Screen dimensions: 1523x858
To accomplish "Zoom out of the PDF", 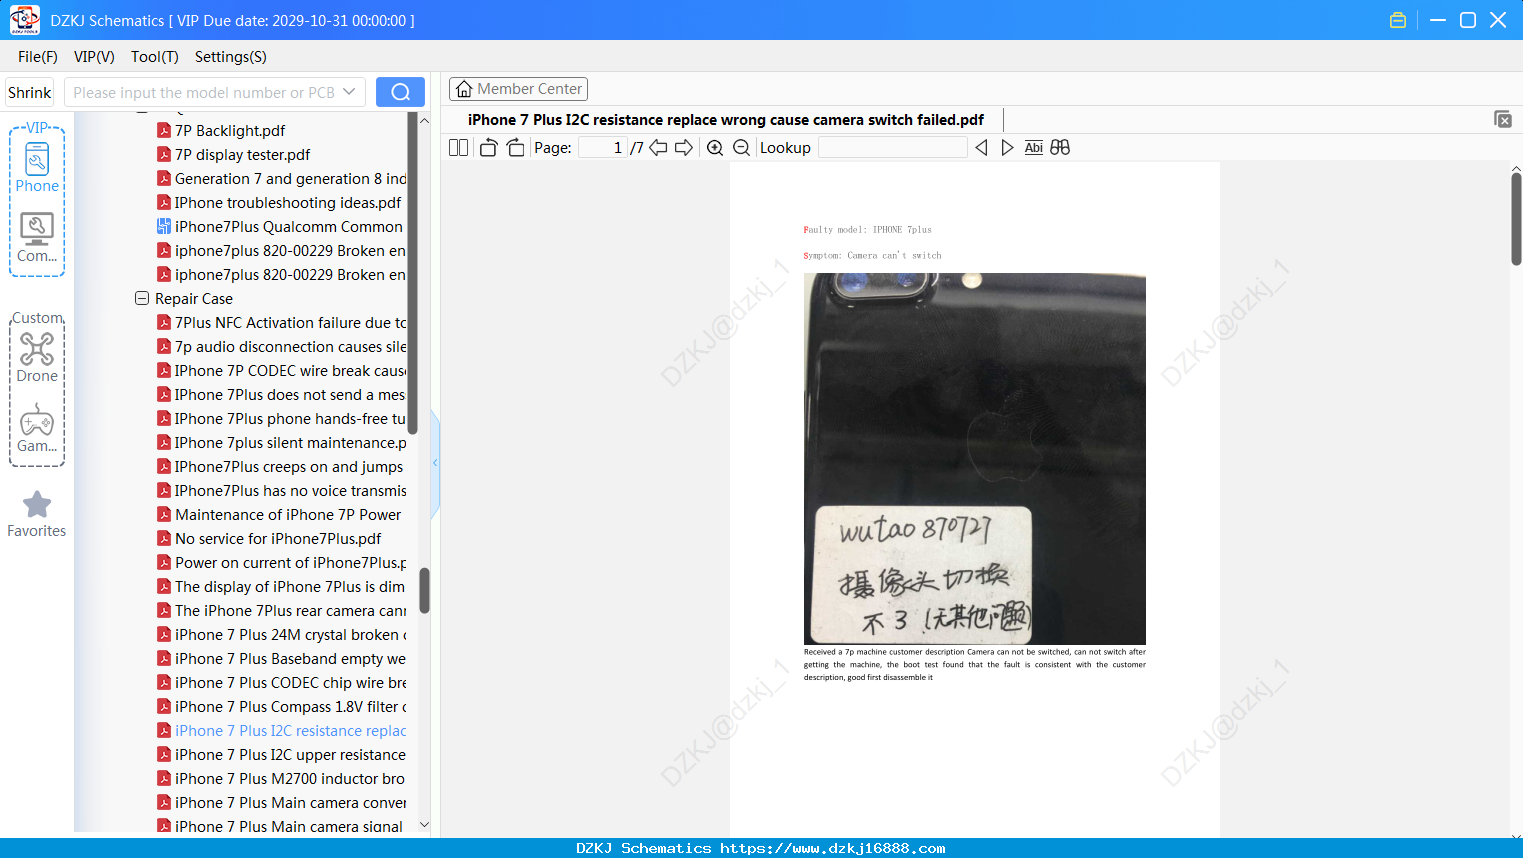I will [x=741, y=148].
